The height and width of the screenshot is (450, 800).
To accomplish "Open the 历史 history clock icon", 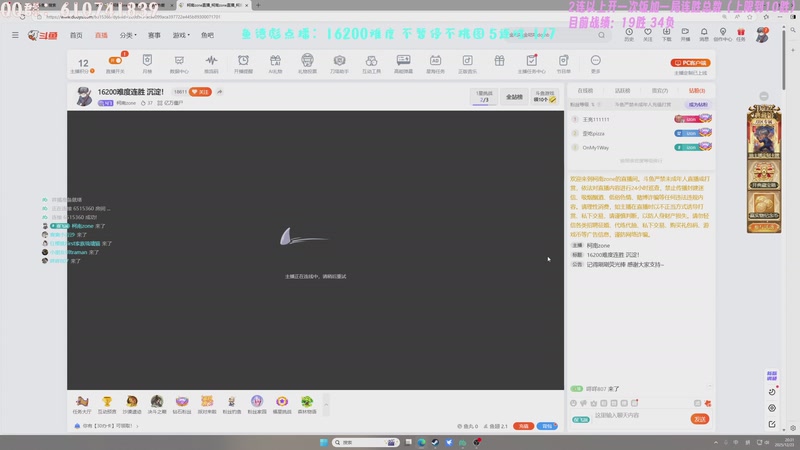I will [629, 34].
